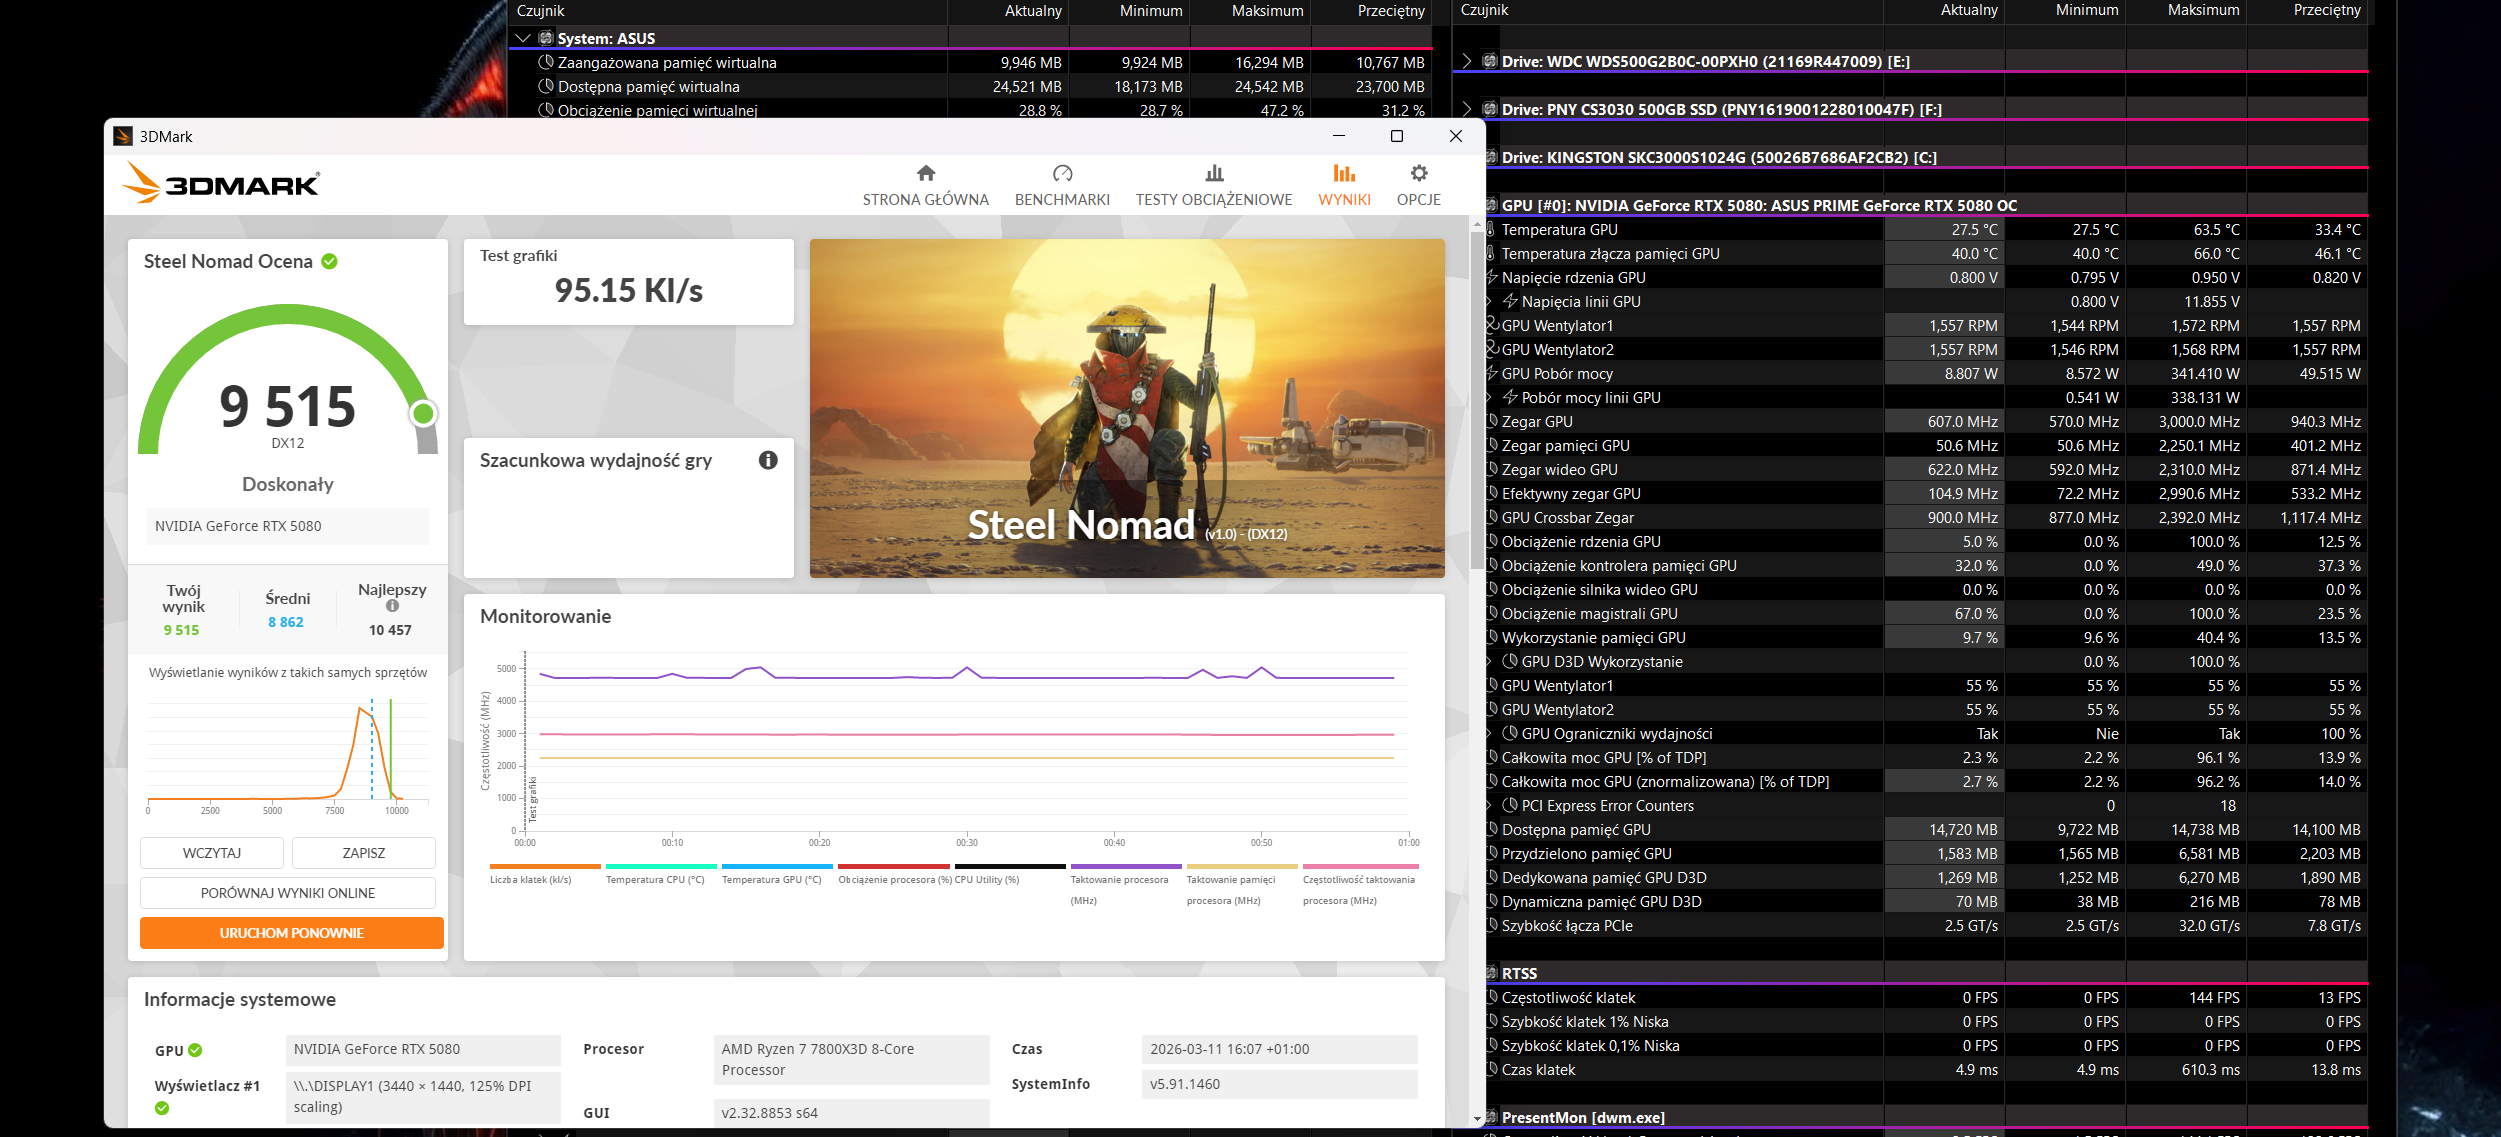Screen dimensions: 2501x1137
Task: Click green check icon next to Steel Nomad Ocena
Action: [x=329, y=262]
